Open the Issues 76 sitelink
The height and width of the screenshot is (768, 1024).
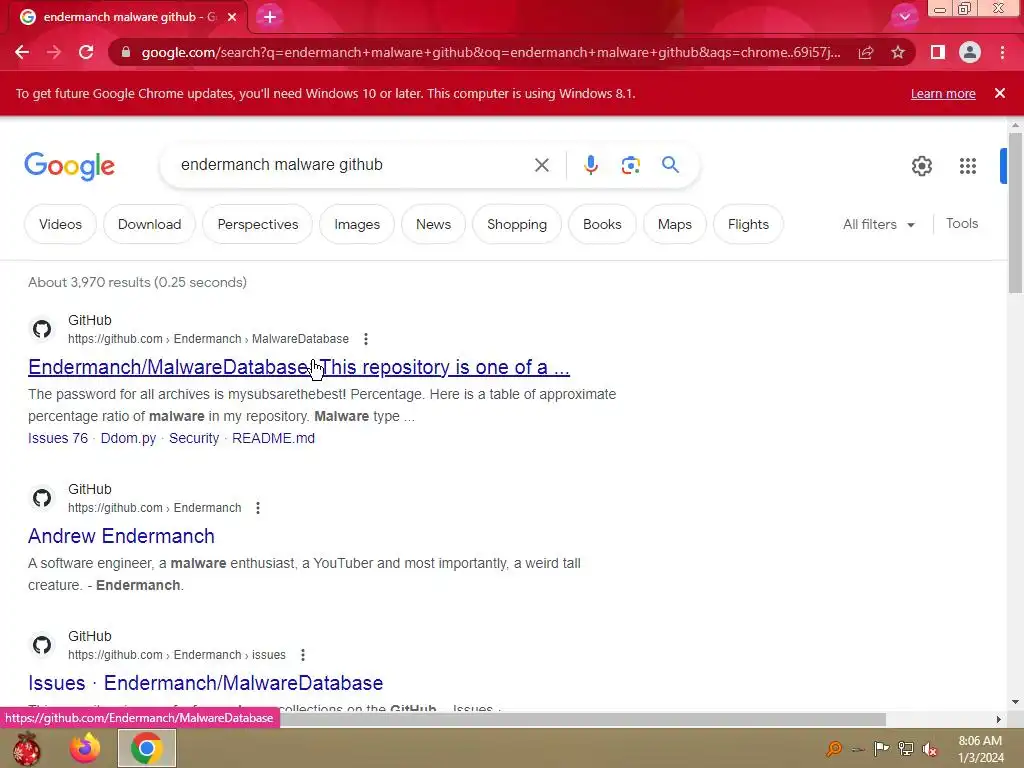(x=57, y=438)
